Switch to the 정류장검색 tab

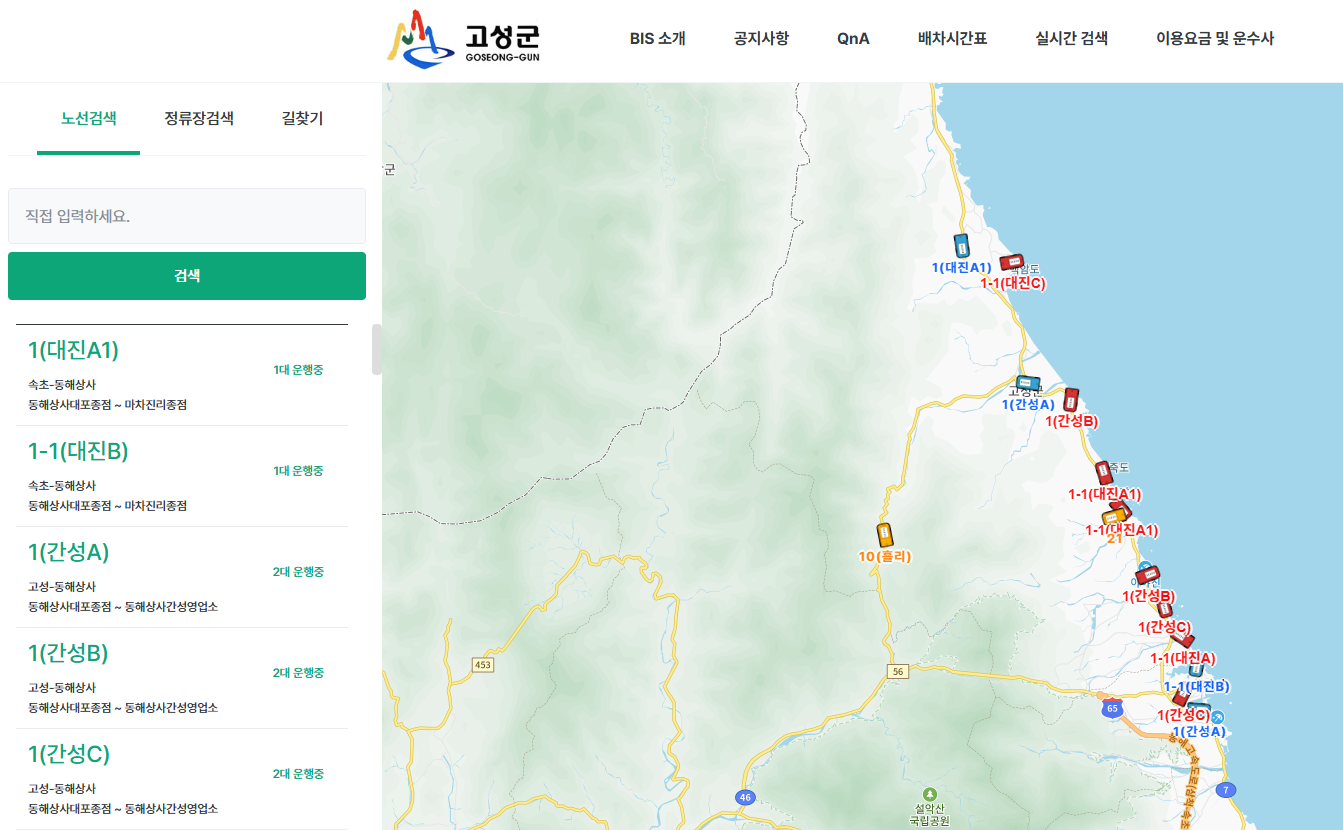coord(199,119)
